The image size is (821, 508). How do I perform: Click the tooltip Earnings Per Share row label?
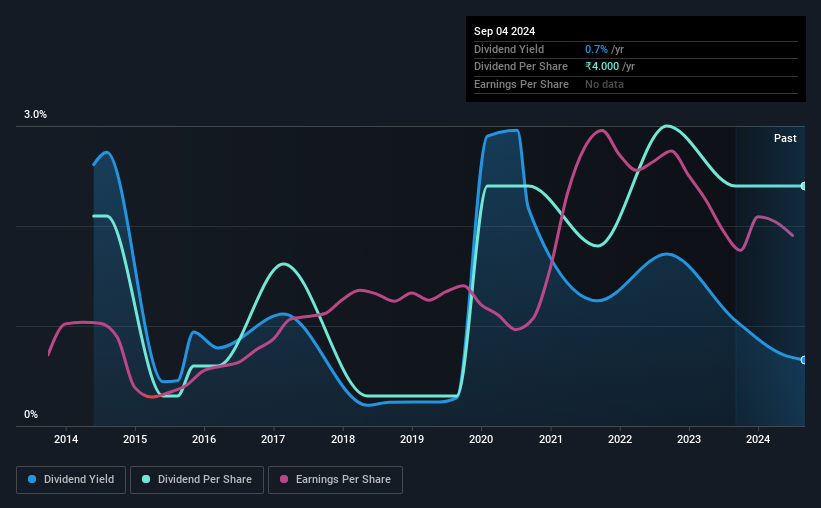[x=522, y=84]
